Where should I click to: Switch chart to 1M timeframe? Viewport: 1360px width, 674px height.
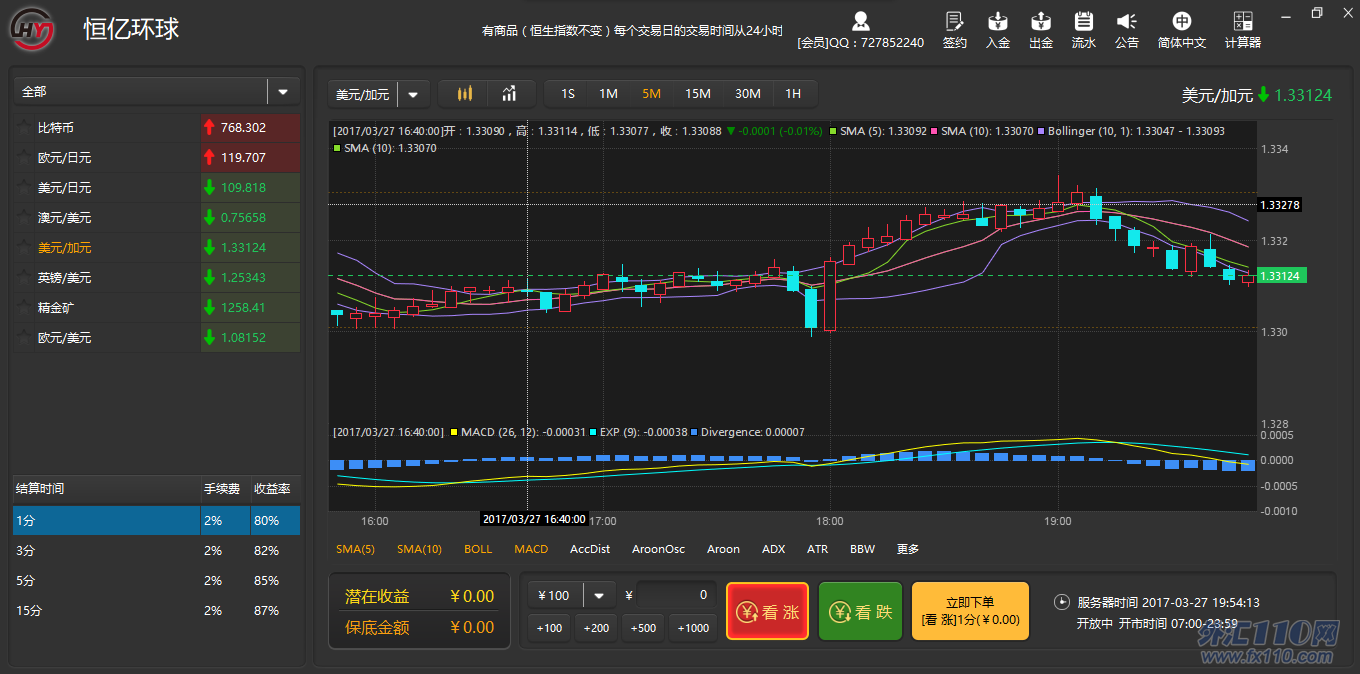[x=608, y=94]
